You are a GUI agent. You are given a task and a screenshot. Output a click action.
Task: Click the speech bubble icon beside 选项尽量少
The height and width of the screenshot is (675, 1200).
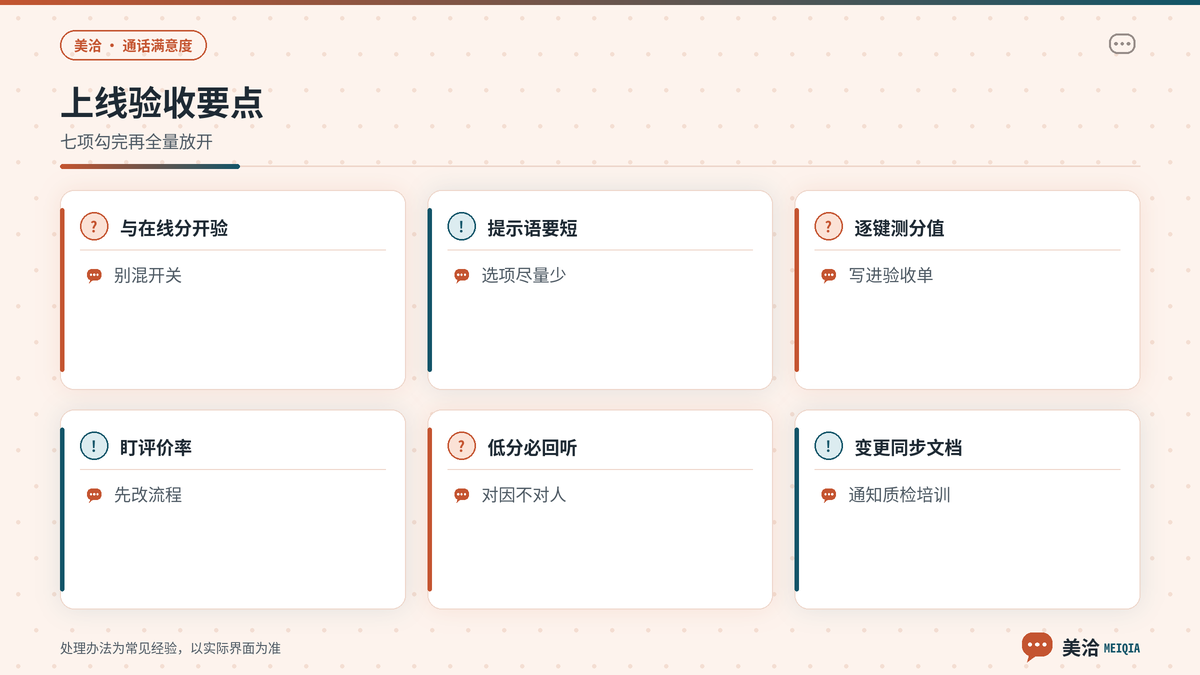(x=461, y=276)
